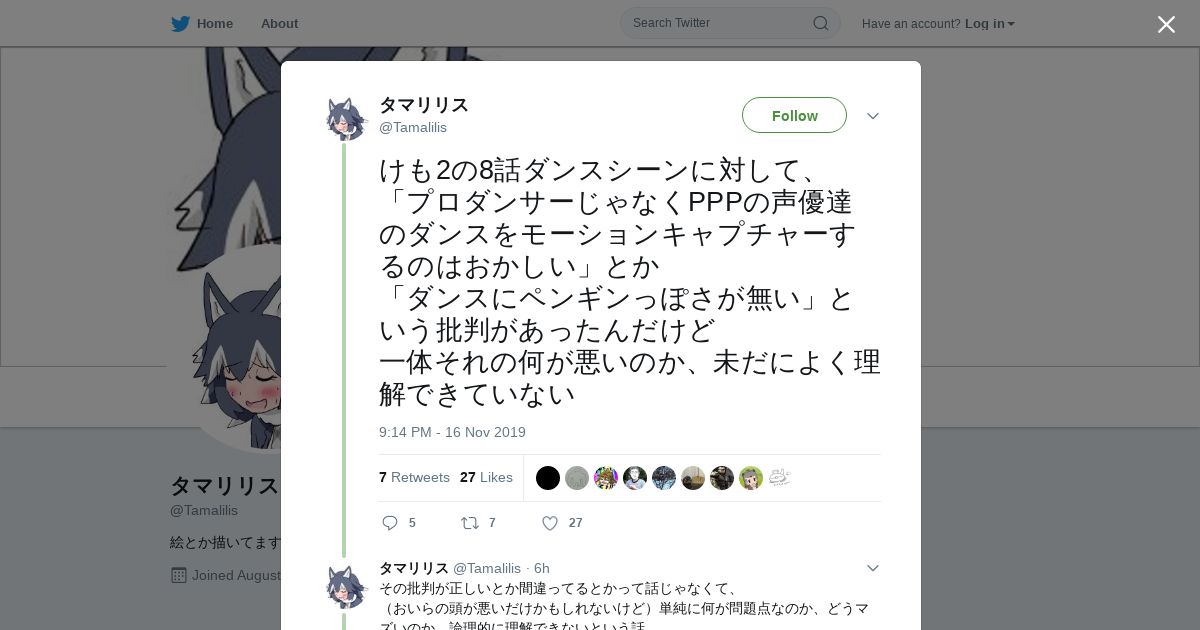Open the solid black liker avatar
Screen dimensions: 1200x630
548,478
